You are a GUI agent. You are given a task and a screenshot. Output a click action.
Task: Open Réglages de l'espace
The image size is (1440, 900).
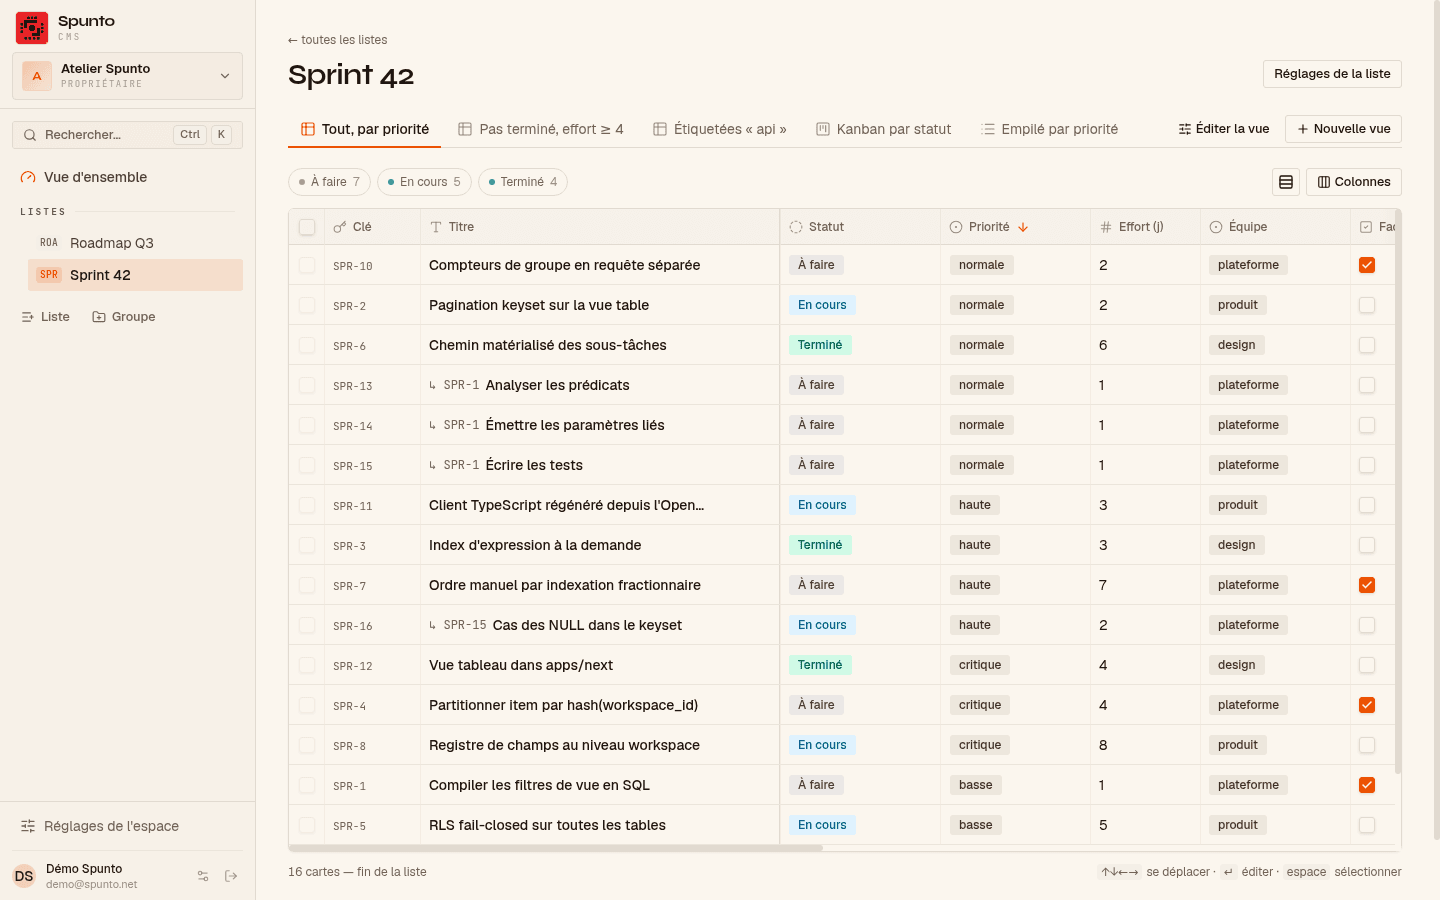[x=127, y=826]
